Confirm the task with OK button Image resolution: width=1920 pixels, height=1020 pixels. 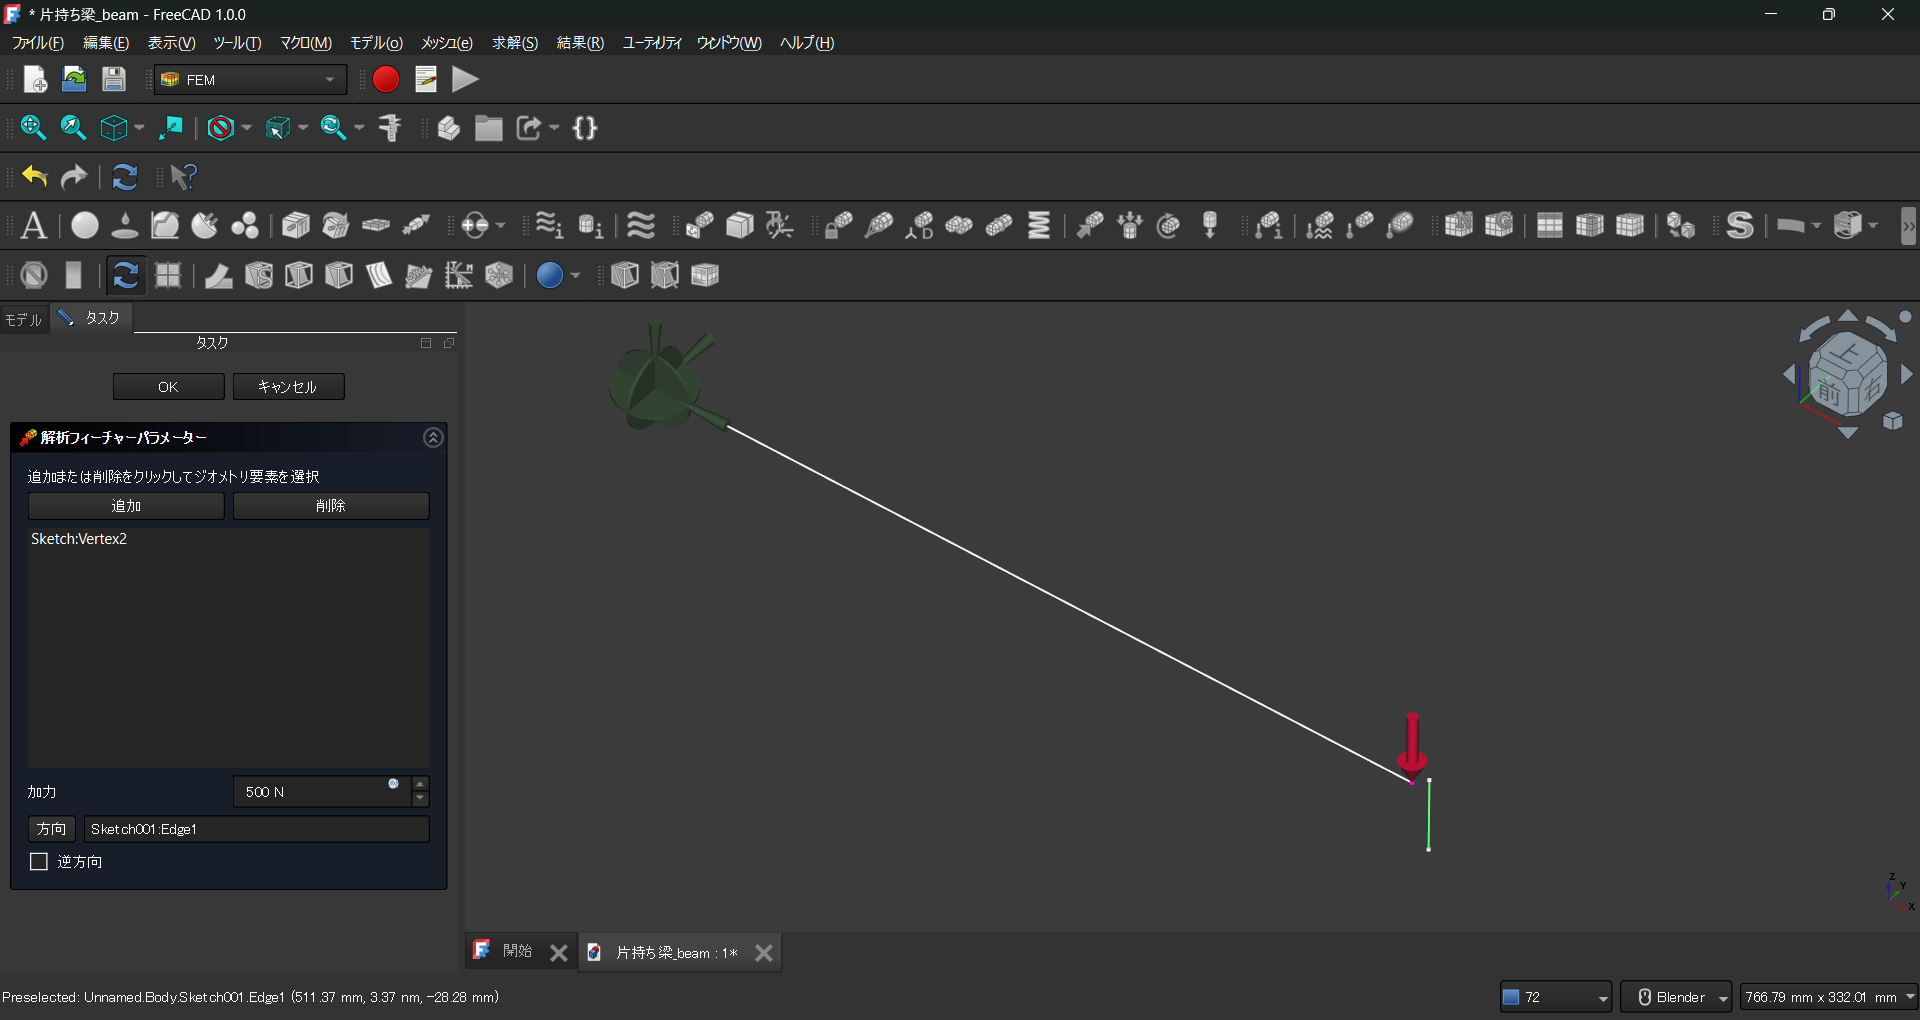point(168,387)
